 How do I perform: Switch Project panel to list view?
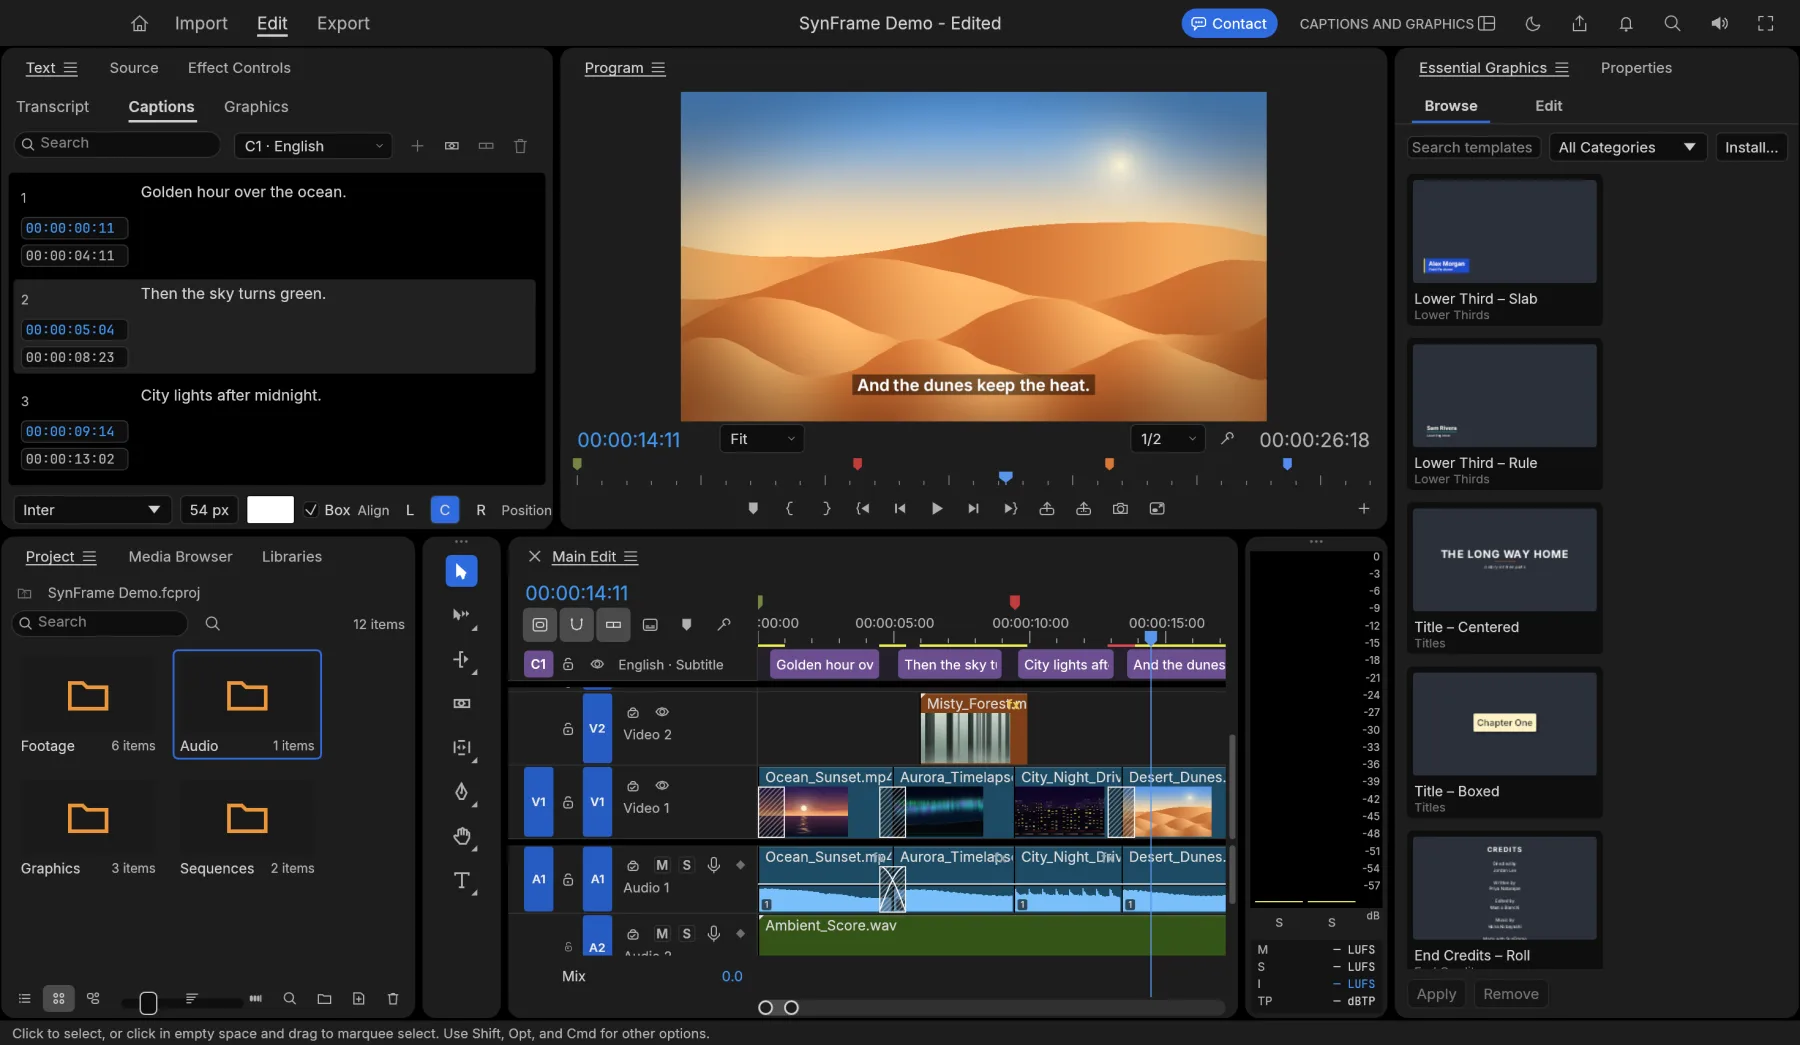point(25,998)
